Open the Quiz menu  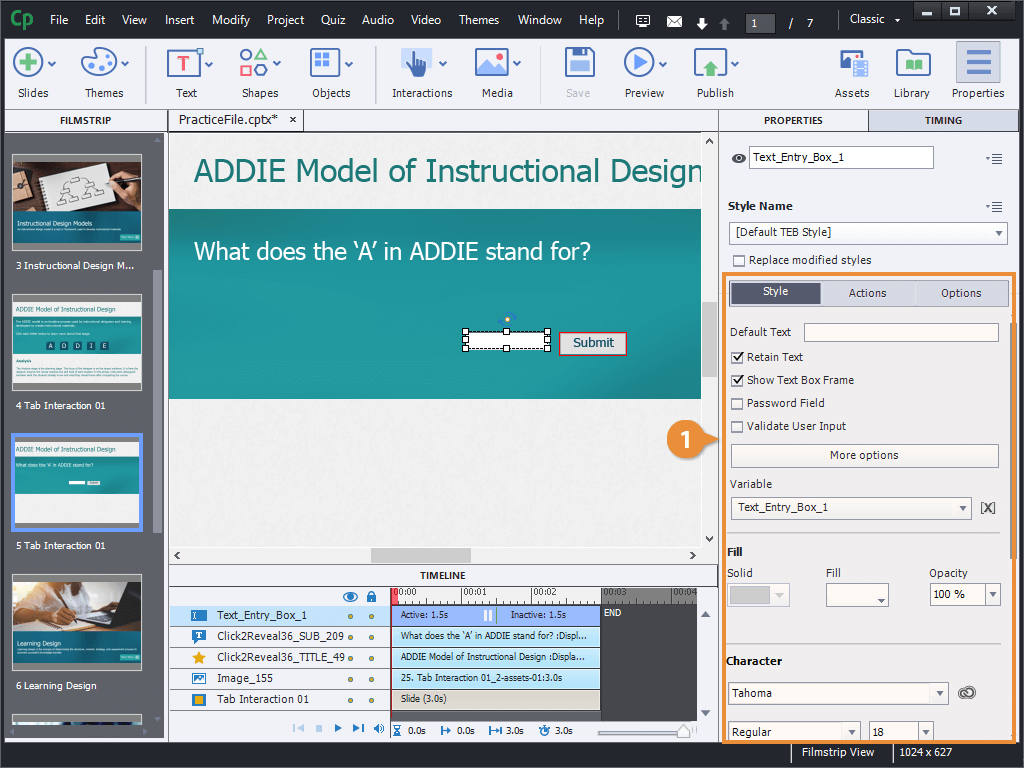333,19
